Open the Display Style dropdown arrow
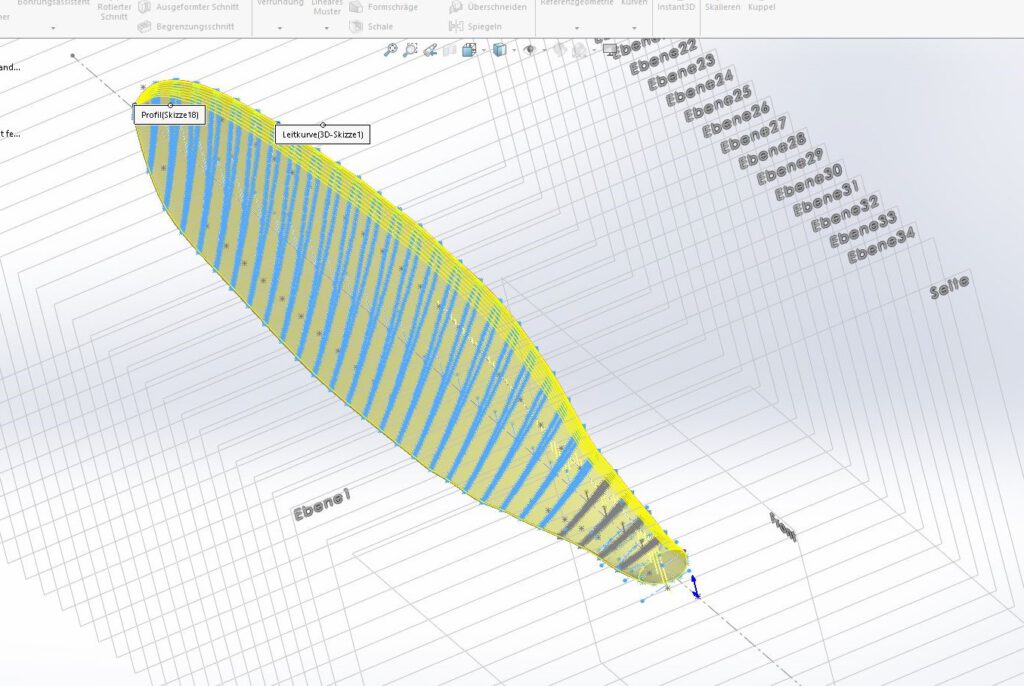This screenshot has width=1024, height=686. pos(514,50)
